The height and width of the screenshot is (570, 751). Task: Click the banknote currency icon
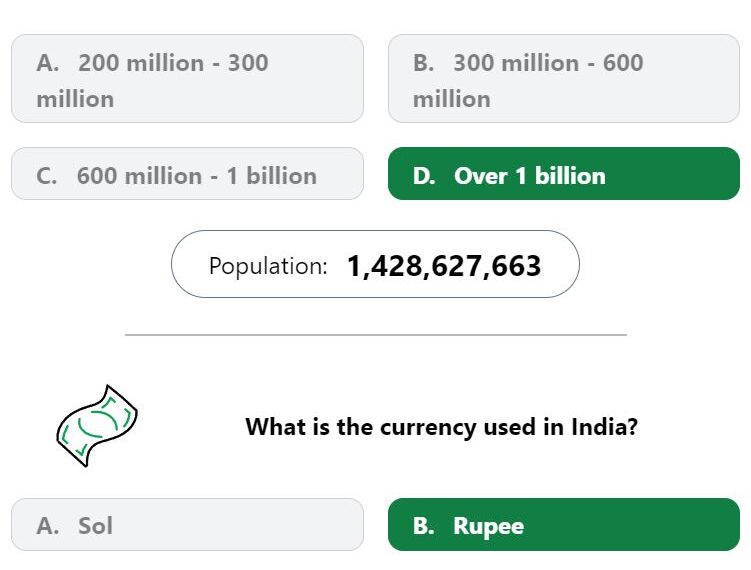[97, 425]
